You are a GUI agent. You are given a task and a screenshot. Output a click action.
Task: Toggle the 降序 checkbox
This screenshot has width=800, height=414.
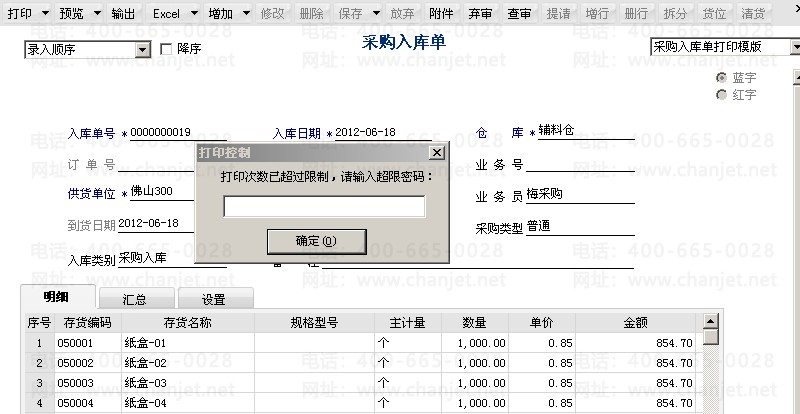tap(166, 50)
